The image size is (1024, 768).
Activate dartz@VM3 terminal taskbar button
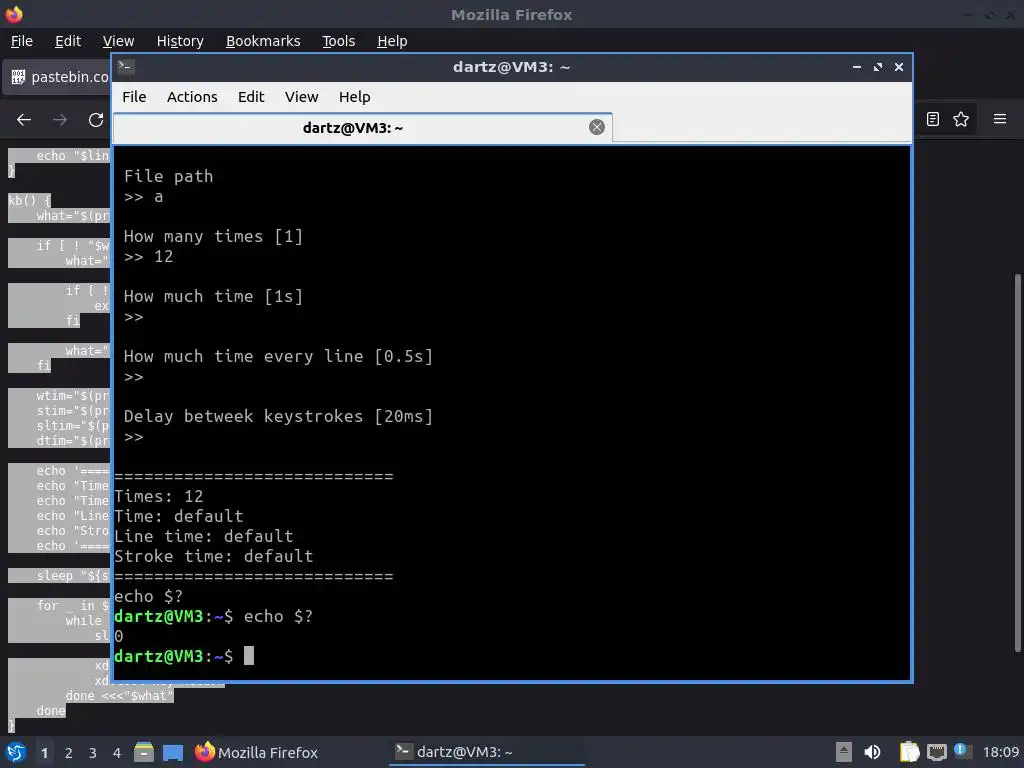(487, 752)
